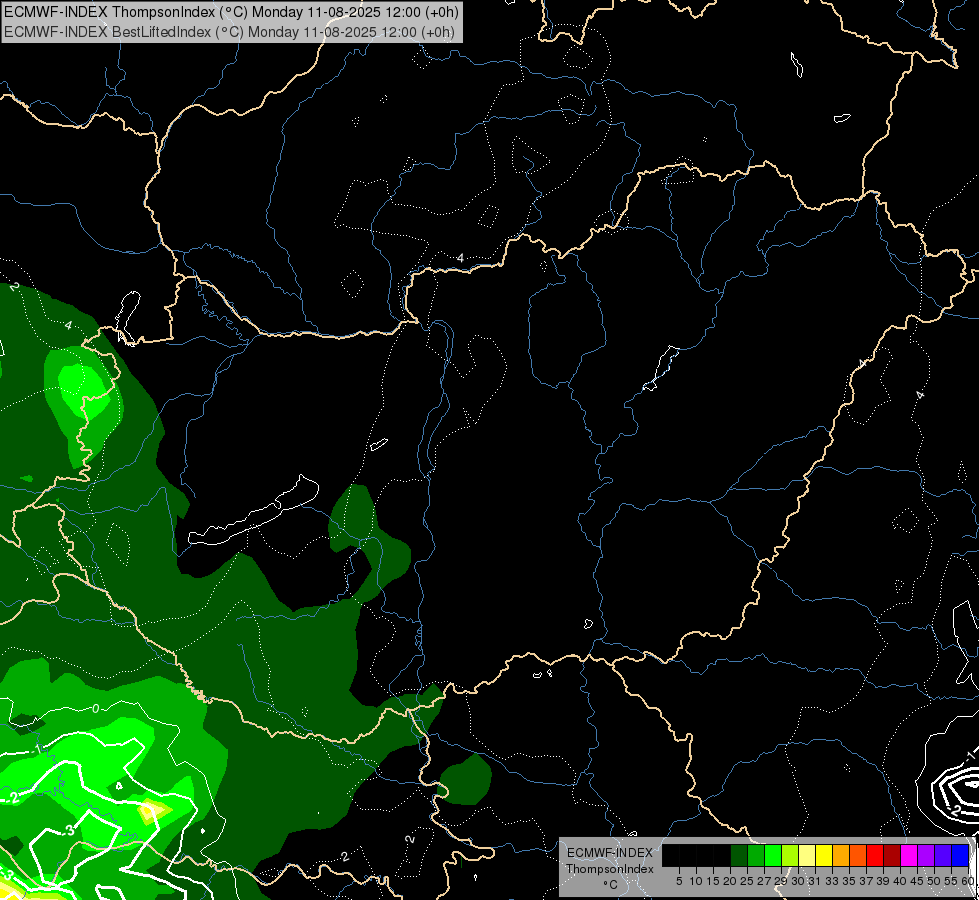
Task: Select the bright red 37–39 legend swatch
Action: pos(875,855)
